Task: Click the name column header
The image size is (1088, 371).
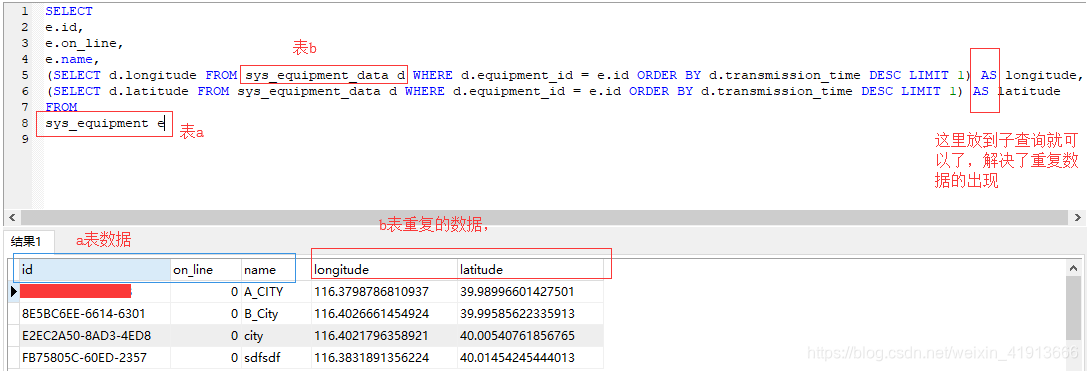Action: pos(275,270)
